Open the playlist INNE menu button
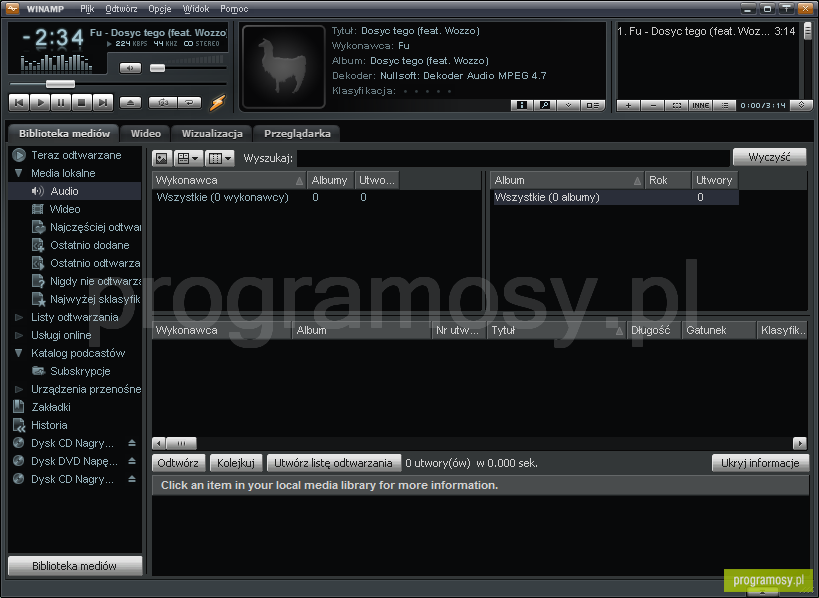This screenshot has width=819, height=598. coord(700,105)
